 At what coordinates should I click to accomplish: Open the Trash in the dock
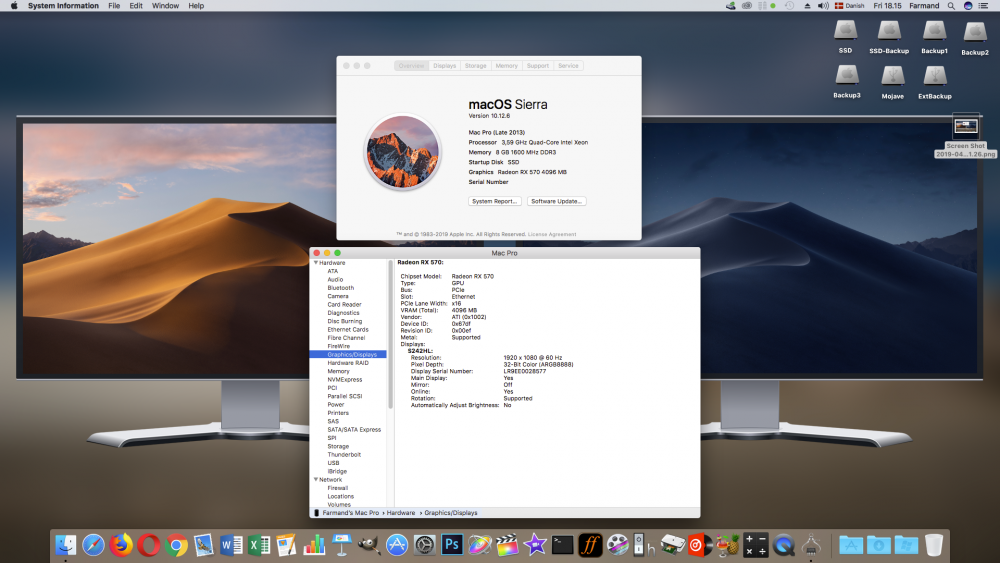pyautogui.click(x=934, y=545)
